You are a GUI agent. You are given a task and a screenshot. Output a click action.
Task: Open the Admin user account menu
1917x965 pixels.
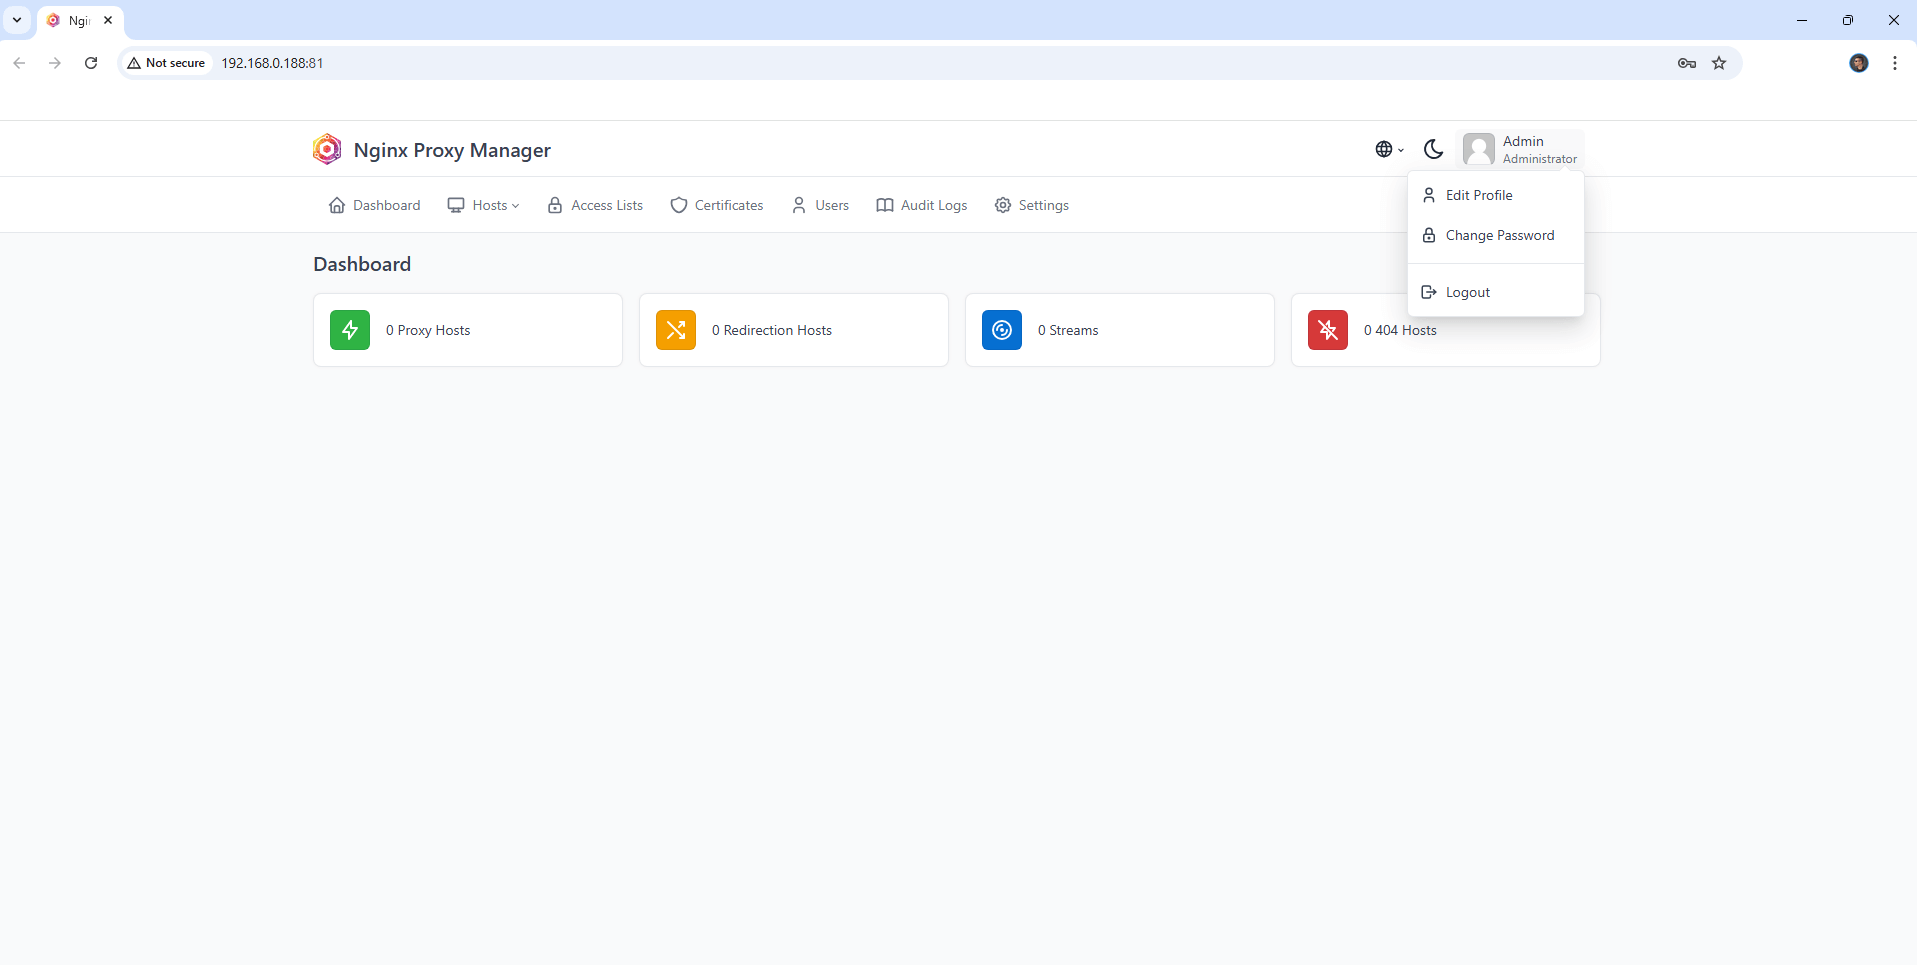point(1521,148)
